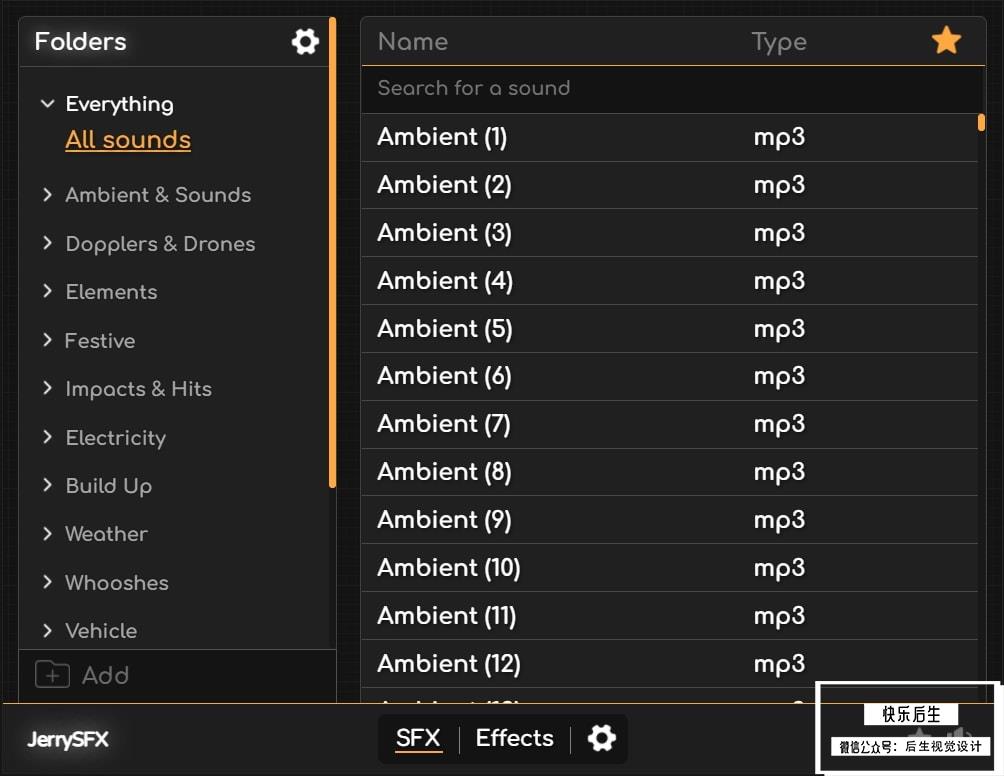Select the Ambient (4) sound
Image resolution: width=1004 pixels, height=776 pixels.
pyautogui.click(x=670, y=281)
